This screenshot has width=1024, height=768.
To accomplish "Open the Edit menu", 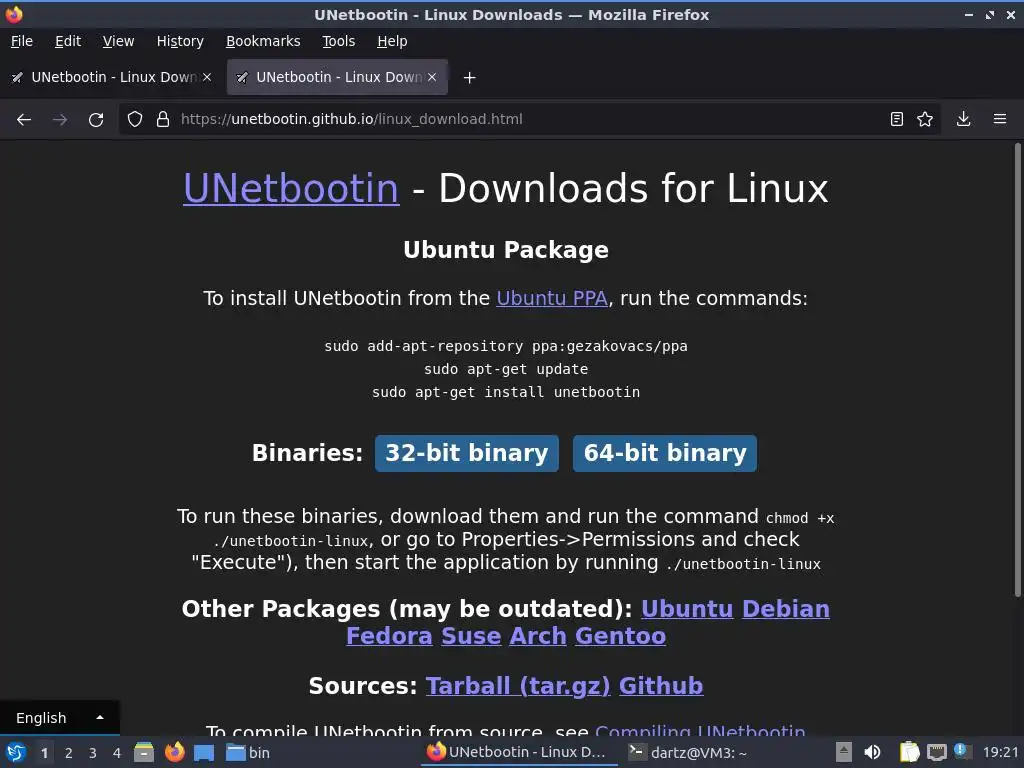I will [68, 41].
